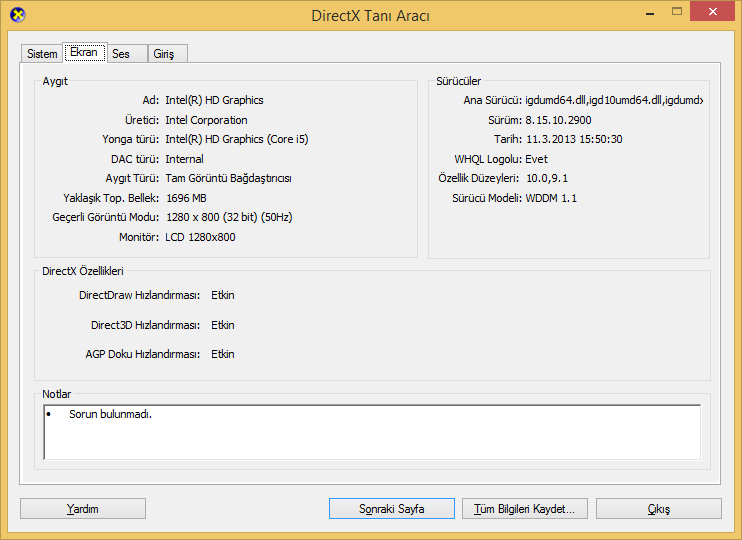Click the 'Yonga türü:' label
The image size is (742, 540).
coord(131,139)
